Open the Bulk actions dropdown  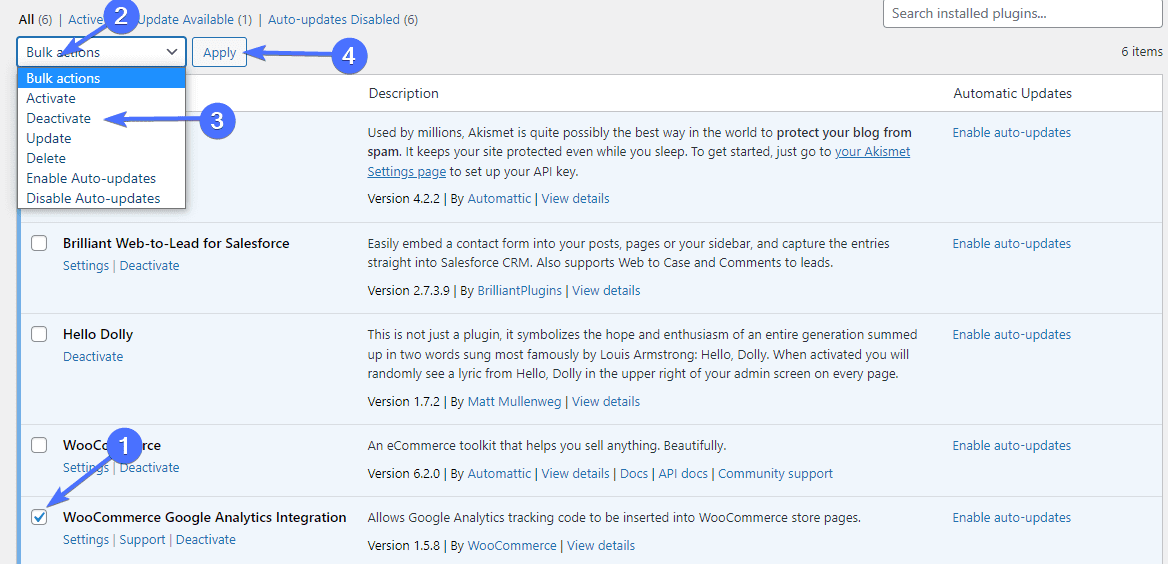101,52
